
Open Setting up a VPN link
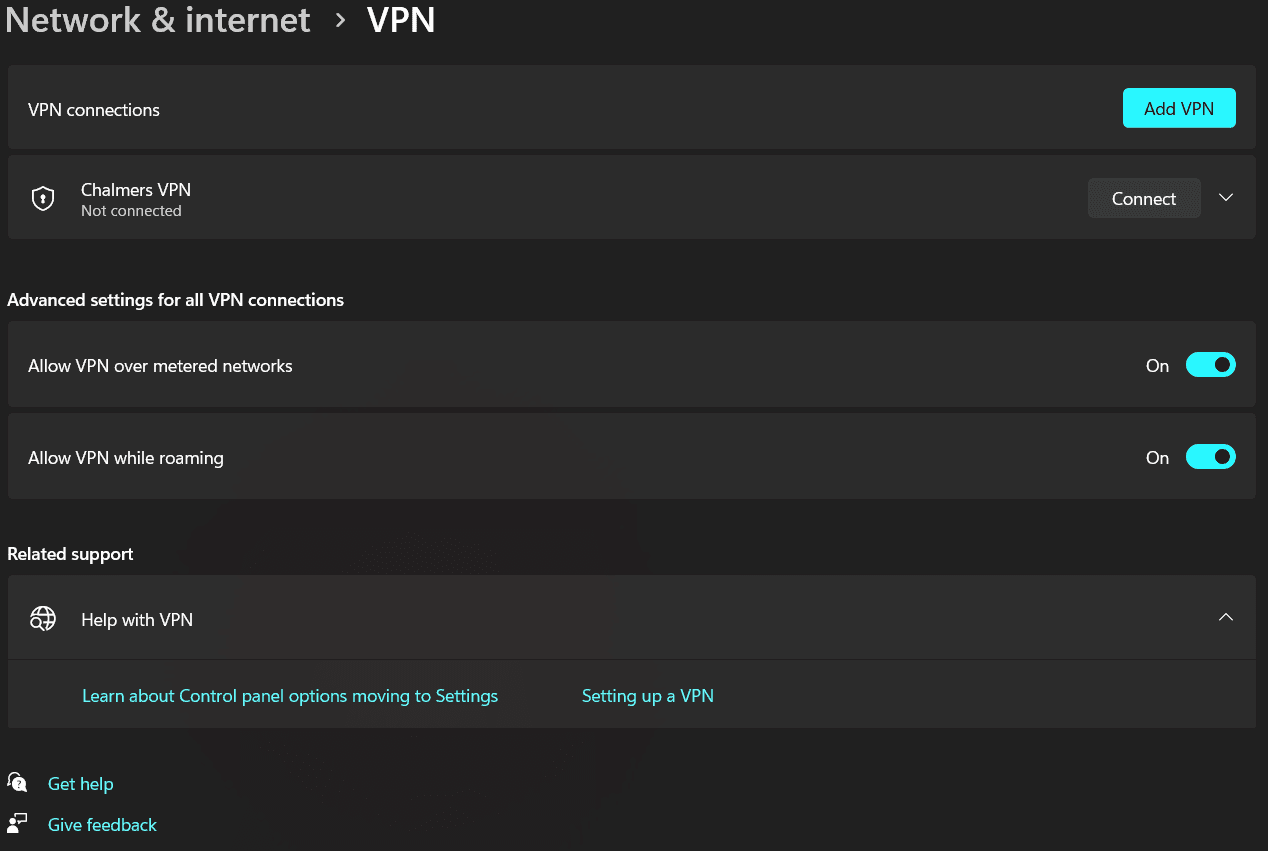pyautogui.click(x=648, y=696)
